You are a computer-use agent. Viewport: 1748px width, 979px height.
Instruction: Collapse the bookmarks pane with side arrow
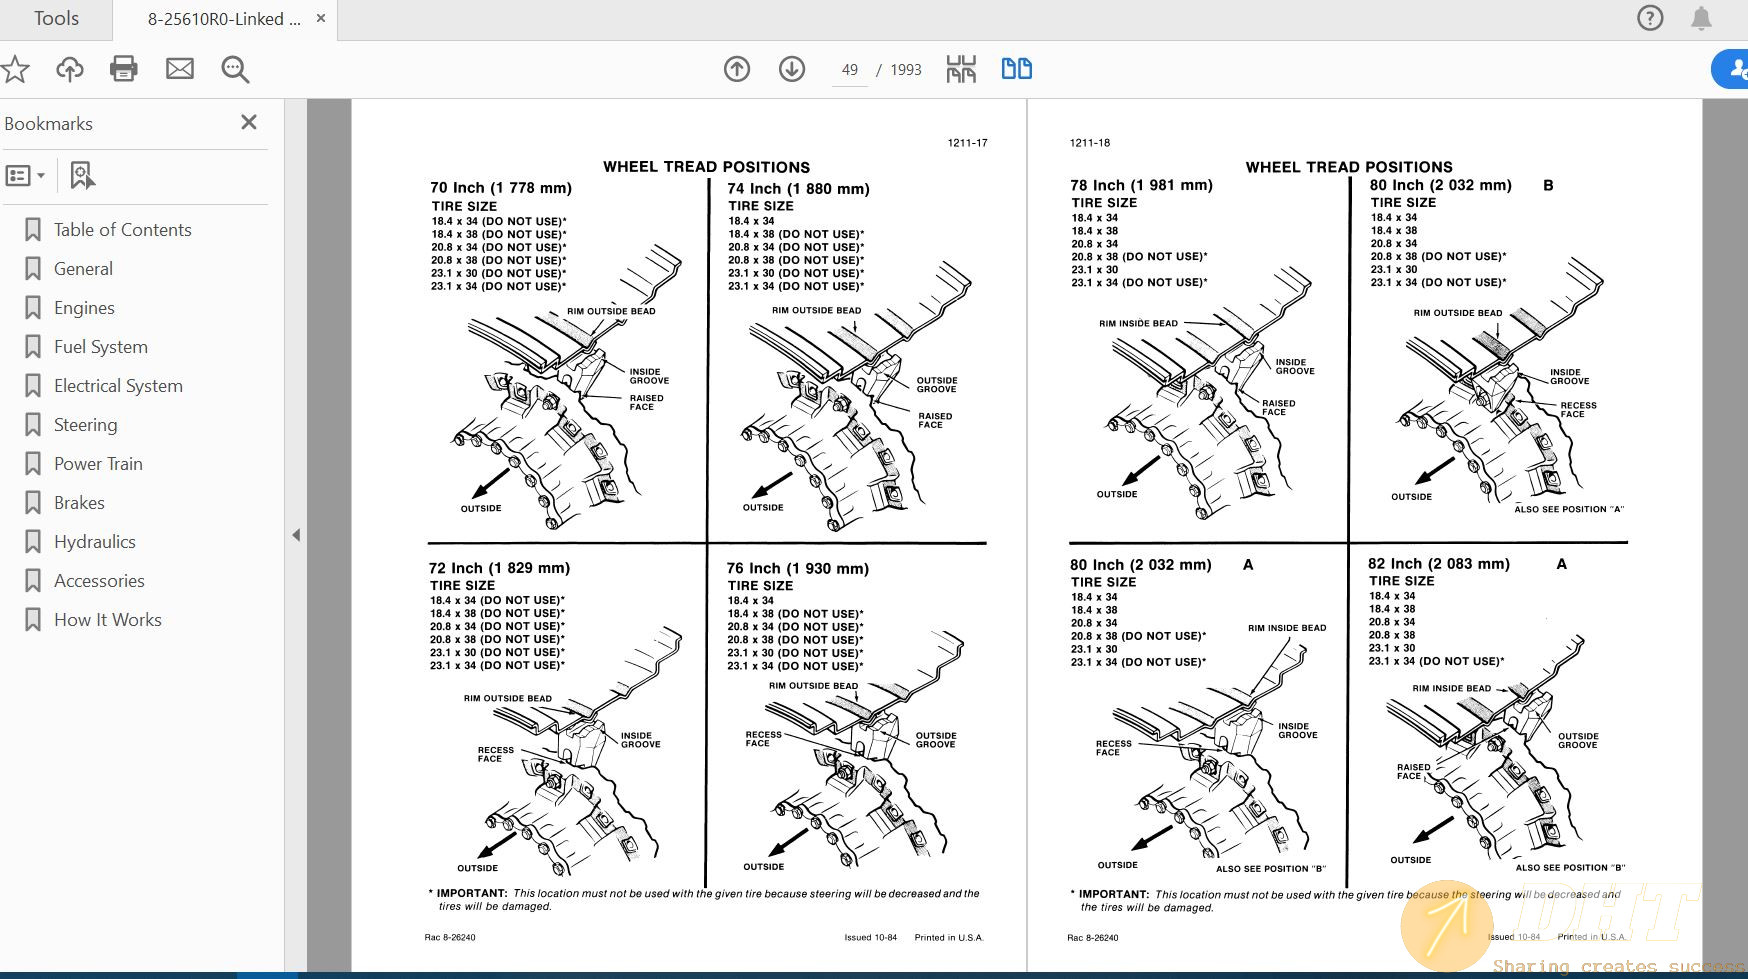coord(296,535)
